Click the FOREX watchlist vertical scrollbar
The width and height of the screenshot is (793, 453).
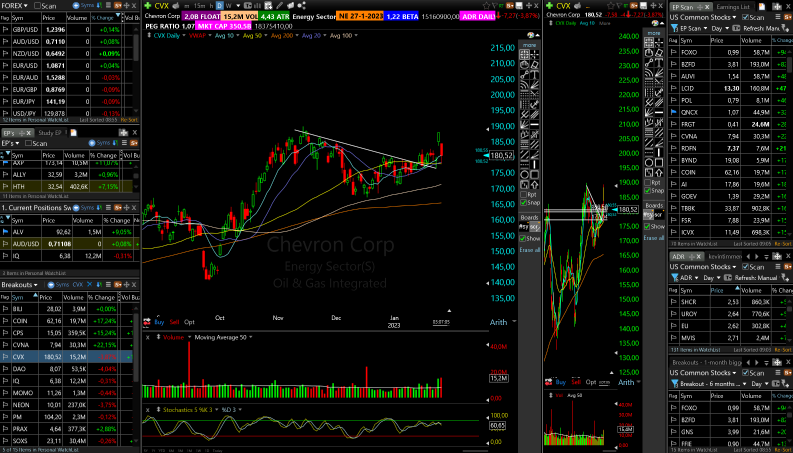[136, 46]
